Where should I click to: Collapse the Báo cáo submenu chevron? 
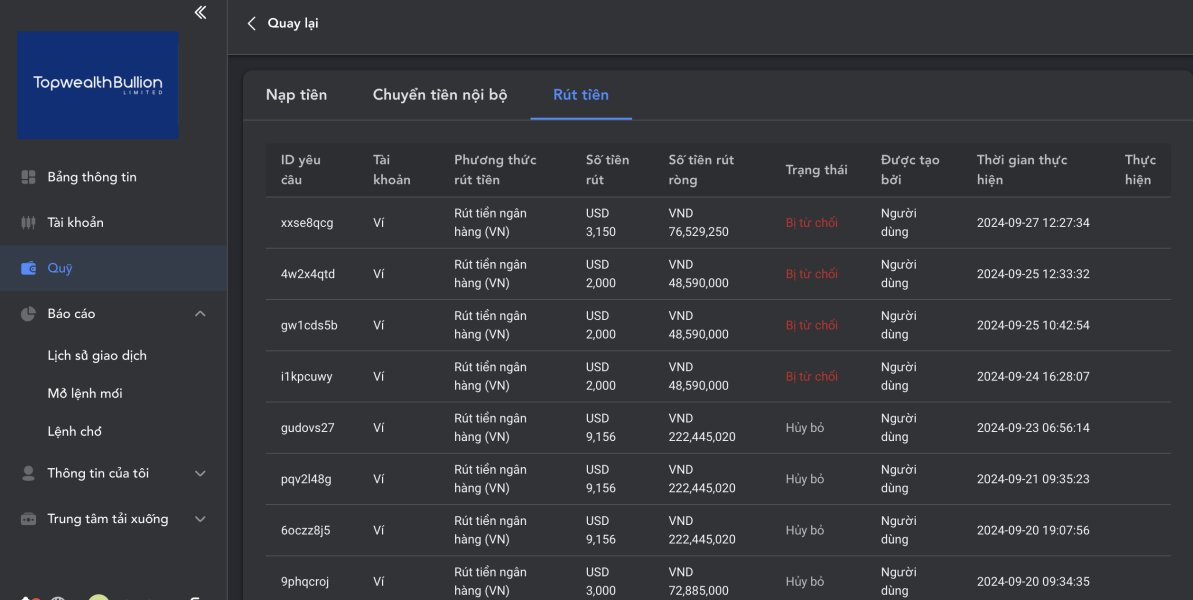(200, 314)
